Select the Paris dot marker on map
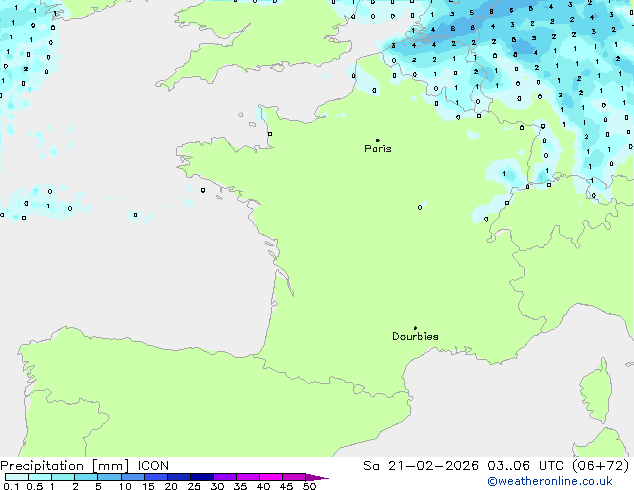This screenshot has height=490, width=634. (x=378, y=140)
